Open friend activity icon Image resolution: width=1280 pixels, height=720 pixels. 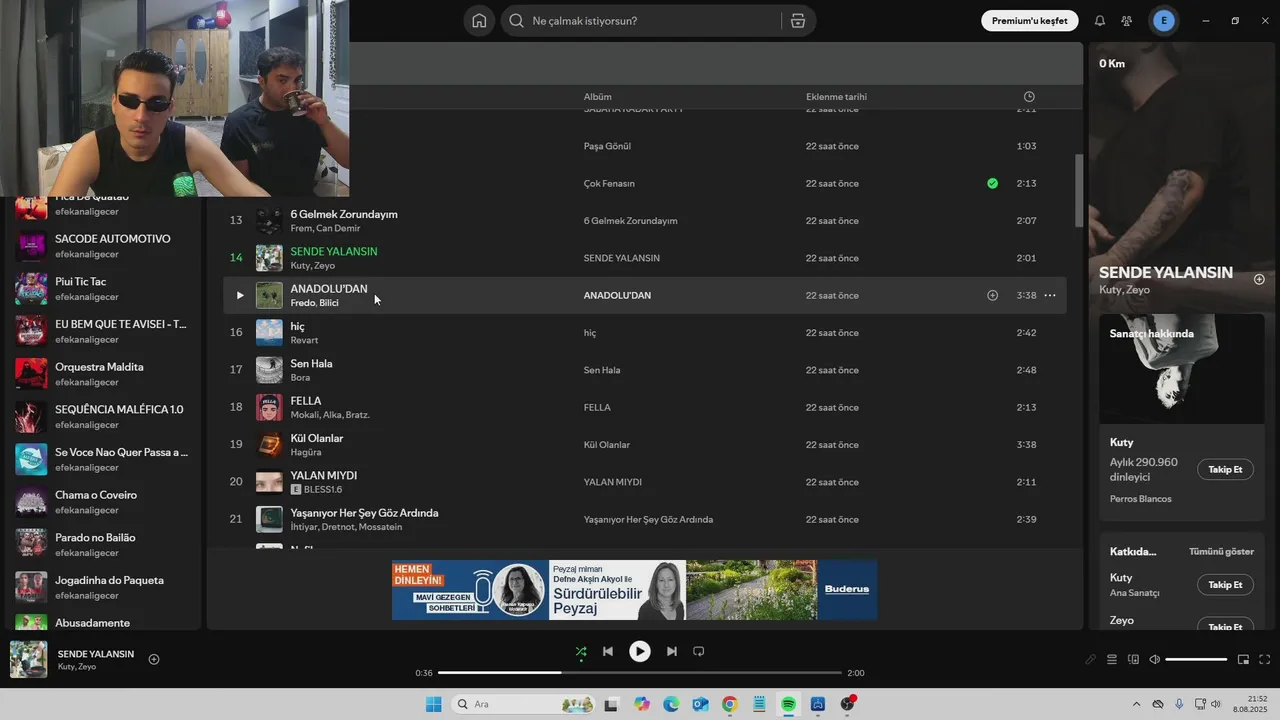[x=1127, y=21]
